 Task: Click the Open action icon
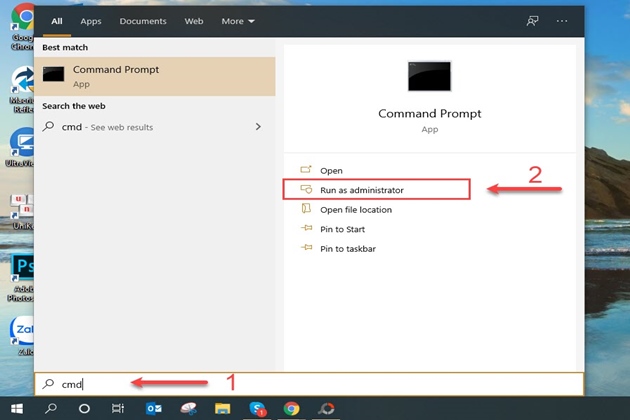306,169
